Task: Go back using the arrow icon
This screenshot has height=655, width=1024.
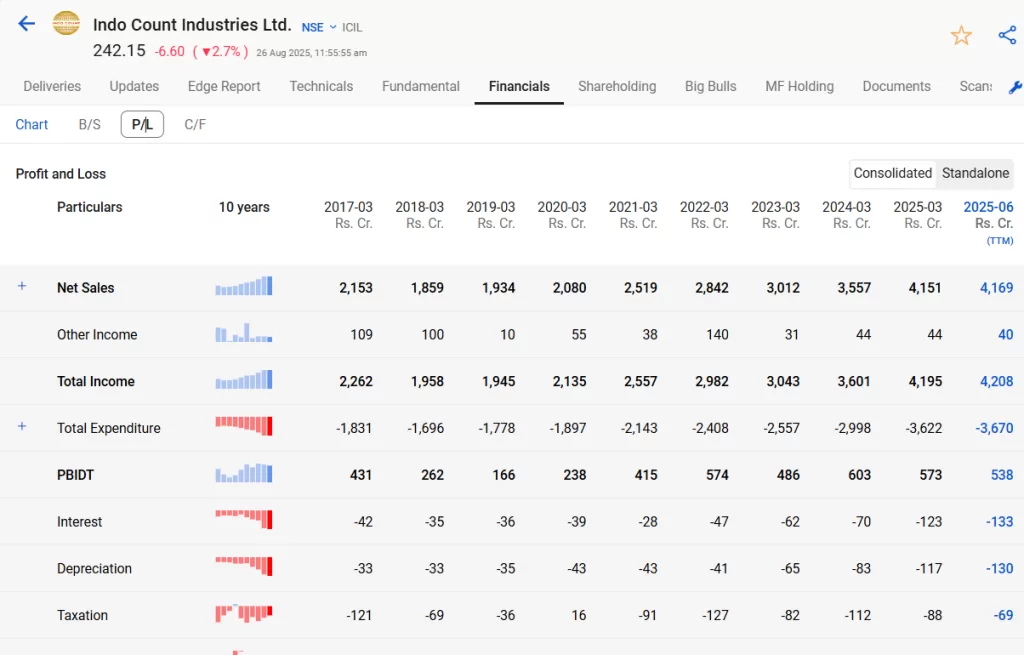Action: pyautogui.click(x=26, y=24)
